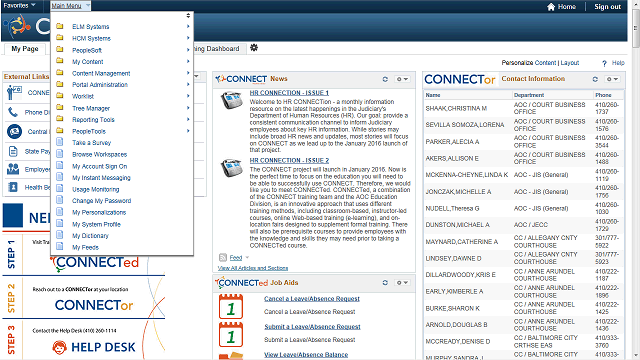This screenshot has height=360, width=640.
Task: Click the Reporting Tools folder icon
Action: pos(60,119)
